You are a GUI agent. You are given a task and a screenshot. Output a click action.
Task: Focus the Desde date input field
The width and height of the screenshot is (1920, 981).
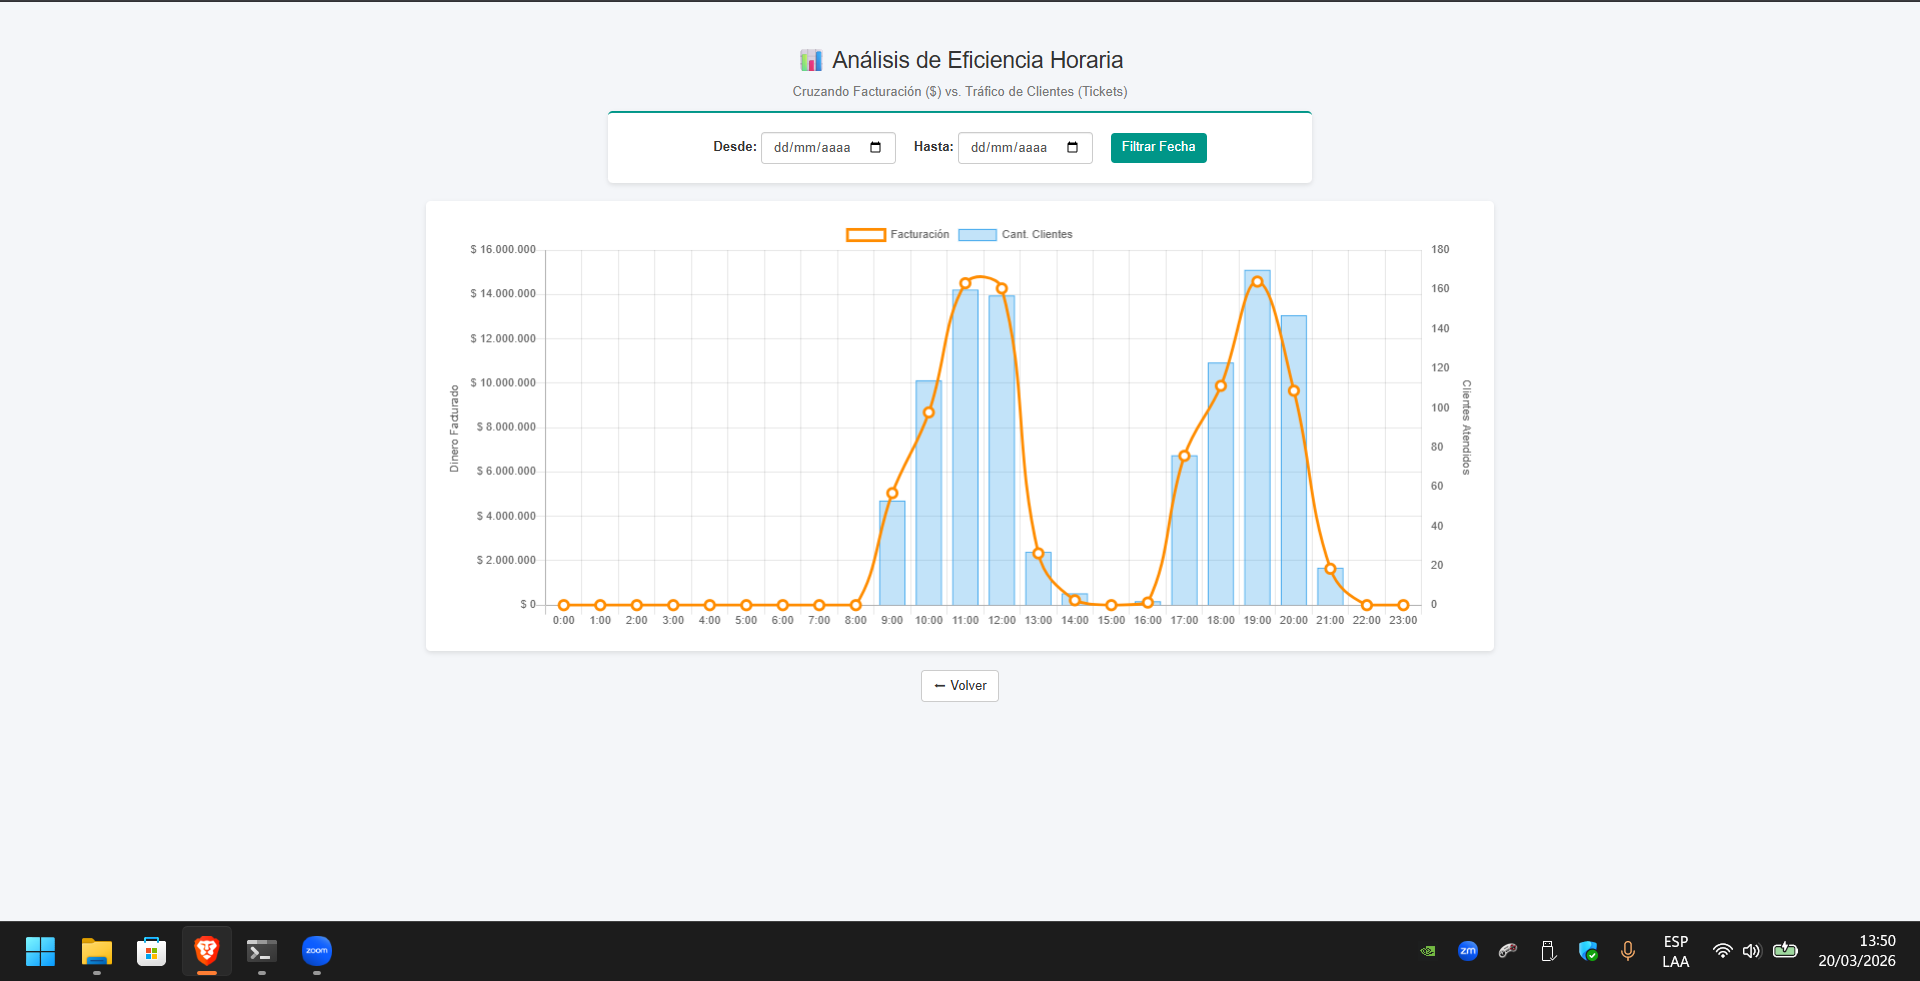pos(813,148)
